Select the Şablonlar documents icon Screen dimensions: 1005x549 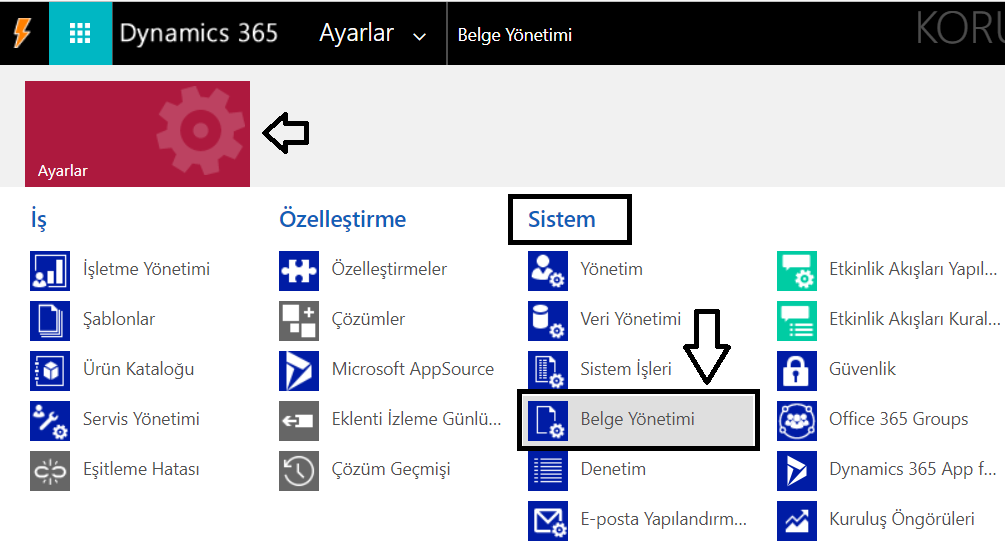50,321
